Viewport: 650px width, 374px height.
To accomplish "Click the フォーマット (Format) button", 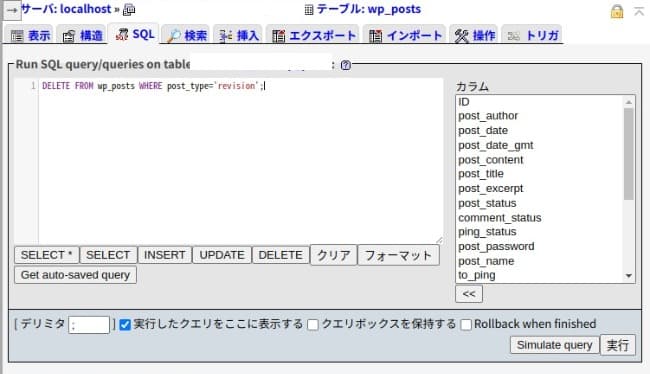I will [398, 255].
